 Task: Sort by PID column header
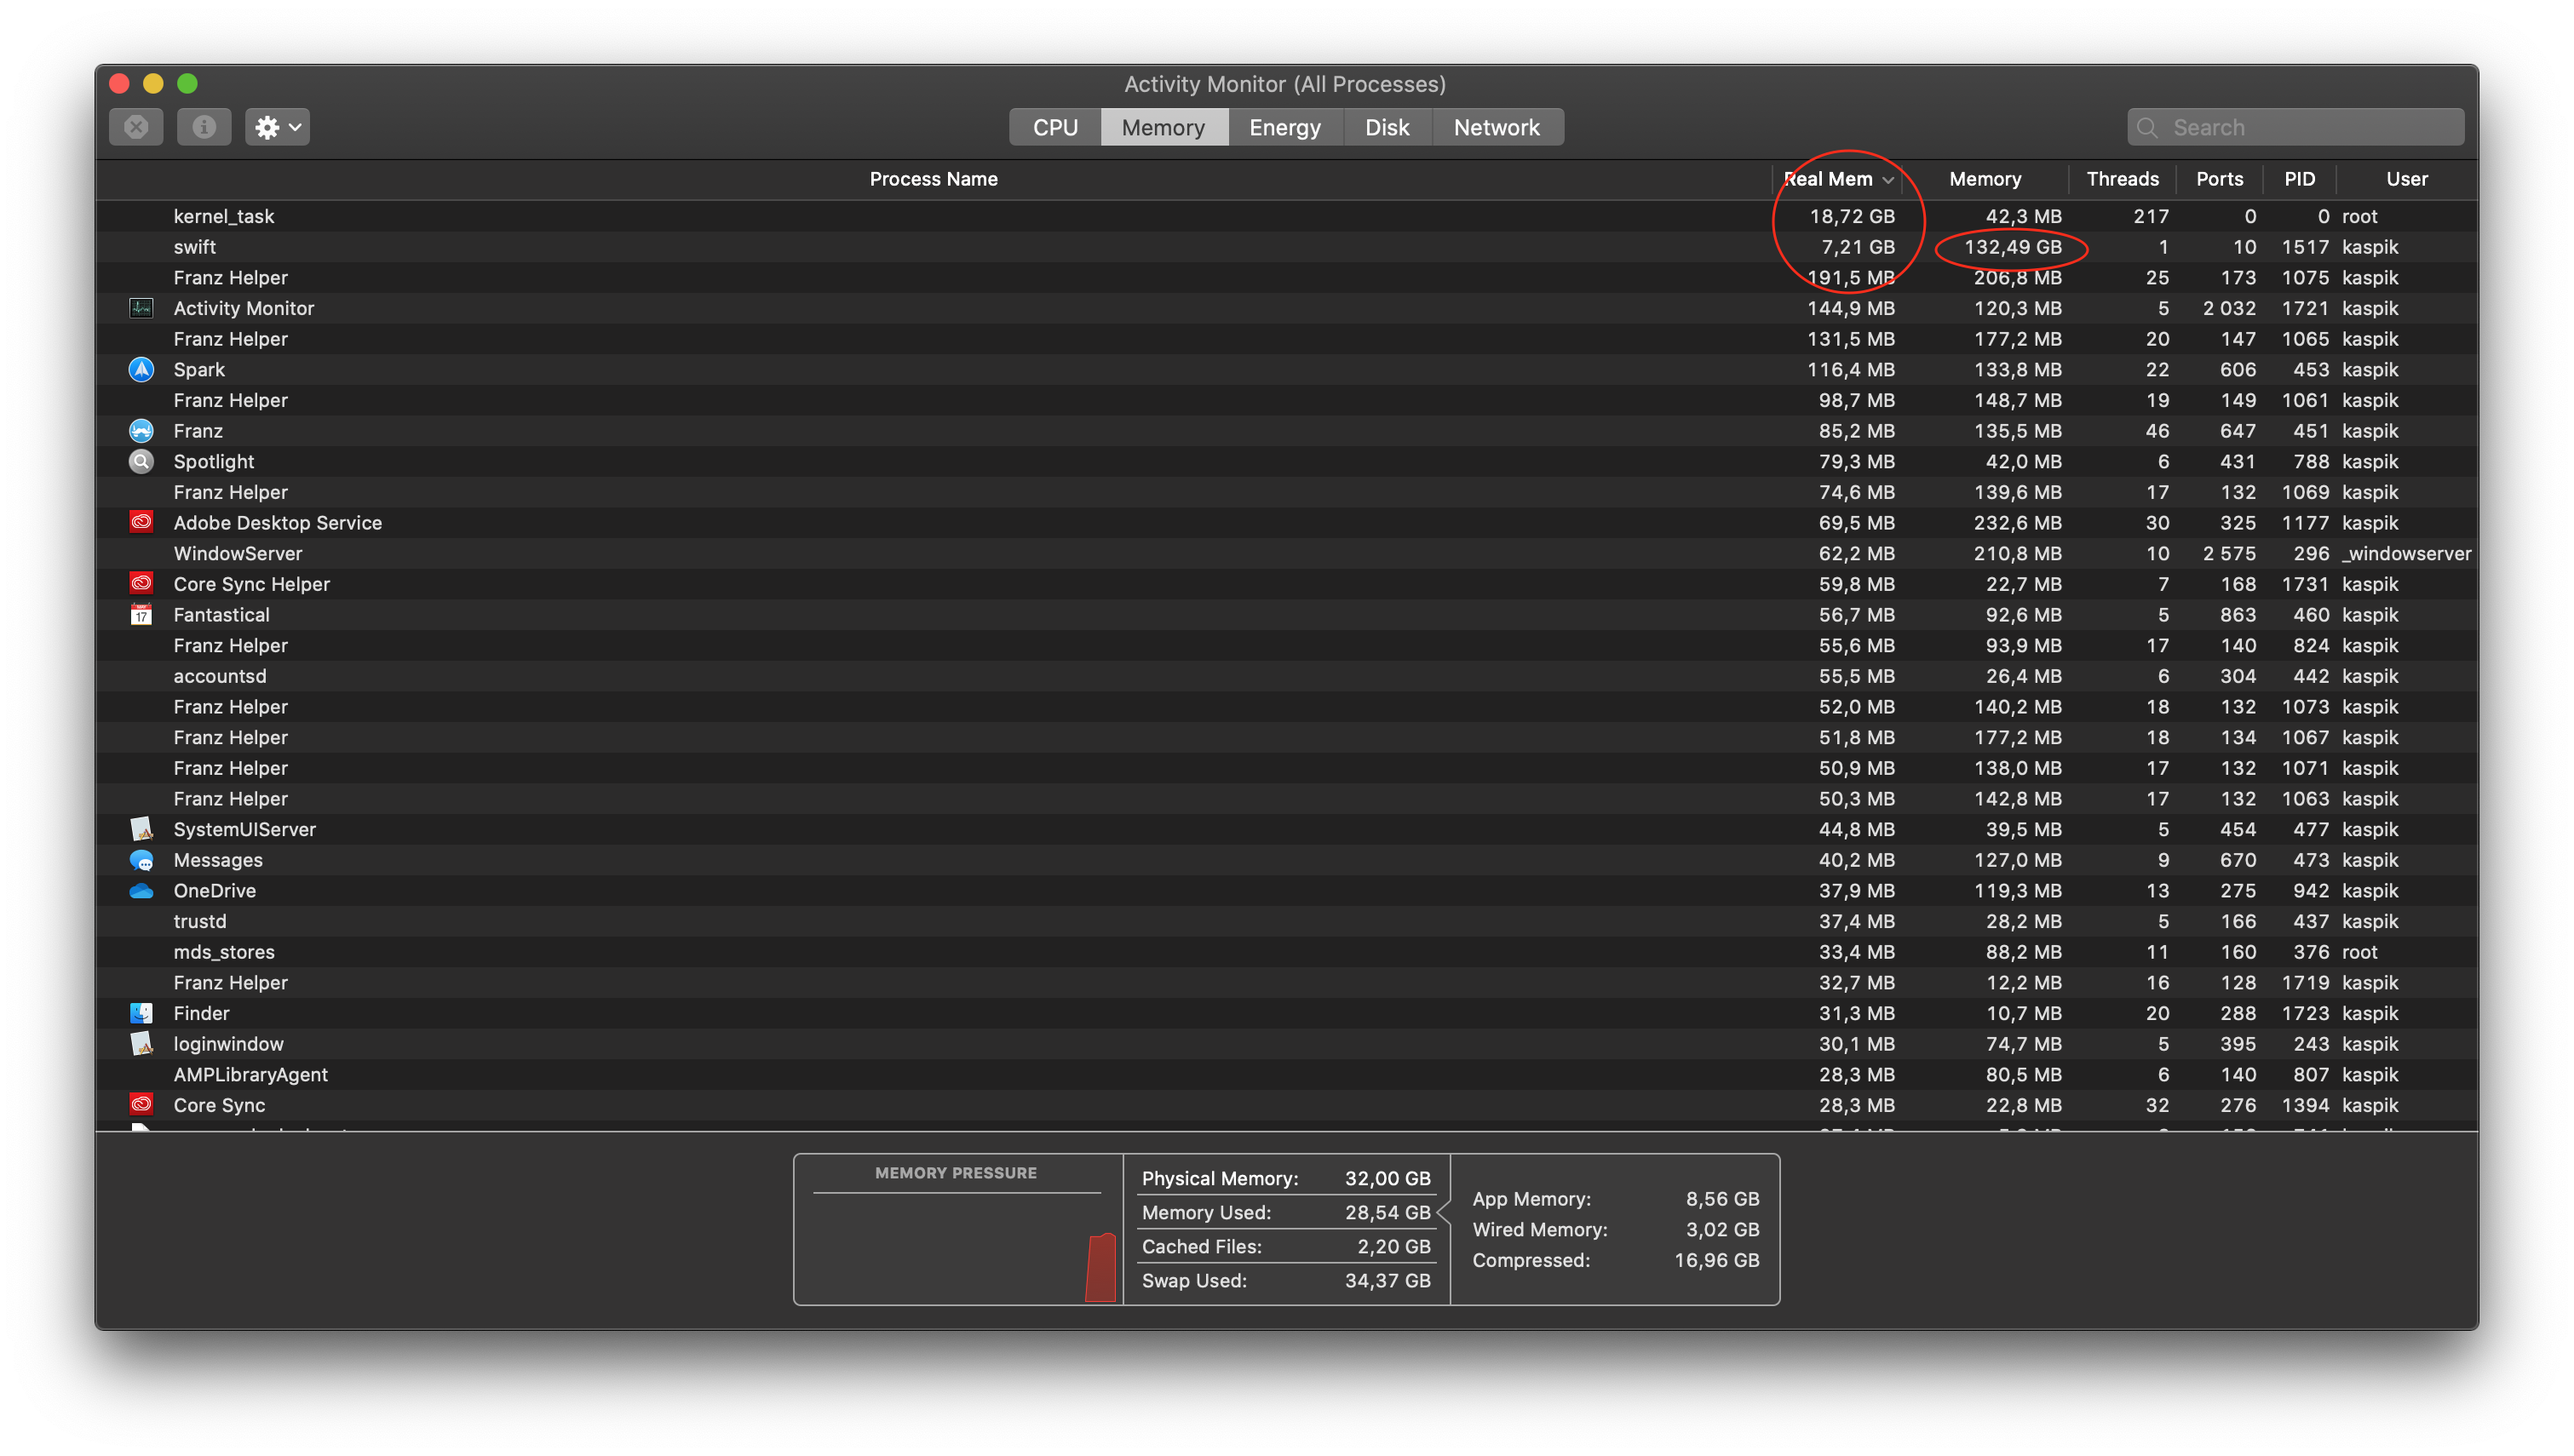coord(2299,179)
